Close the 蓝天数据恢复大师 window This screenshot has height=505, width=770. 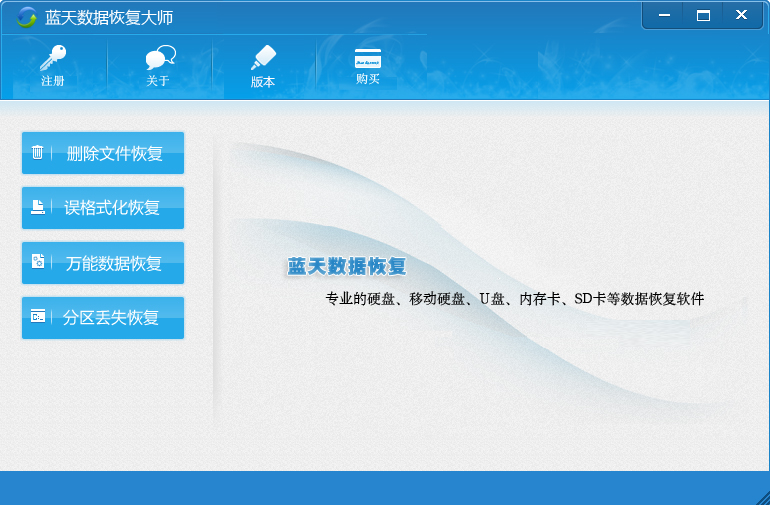(x=741, y=15)
